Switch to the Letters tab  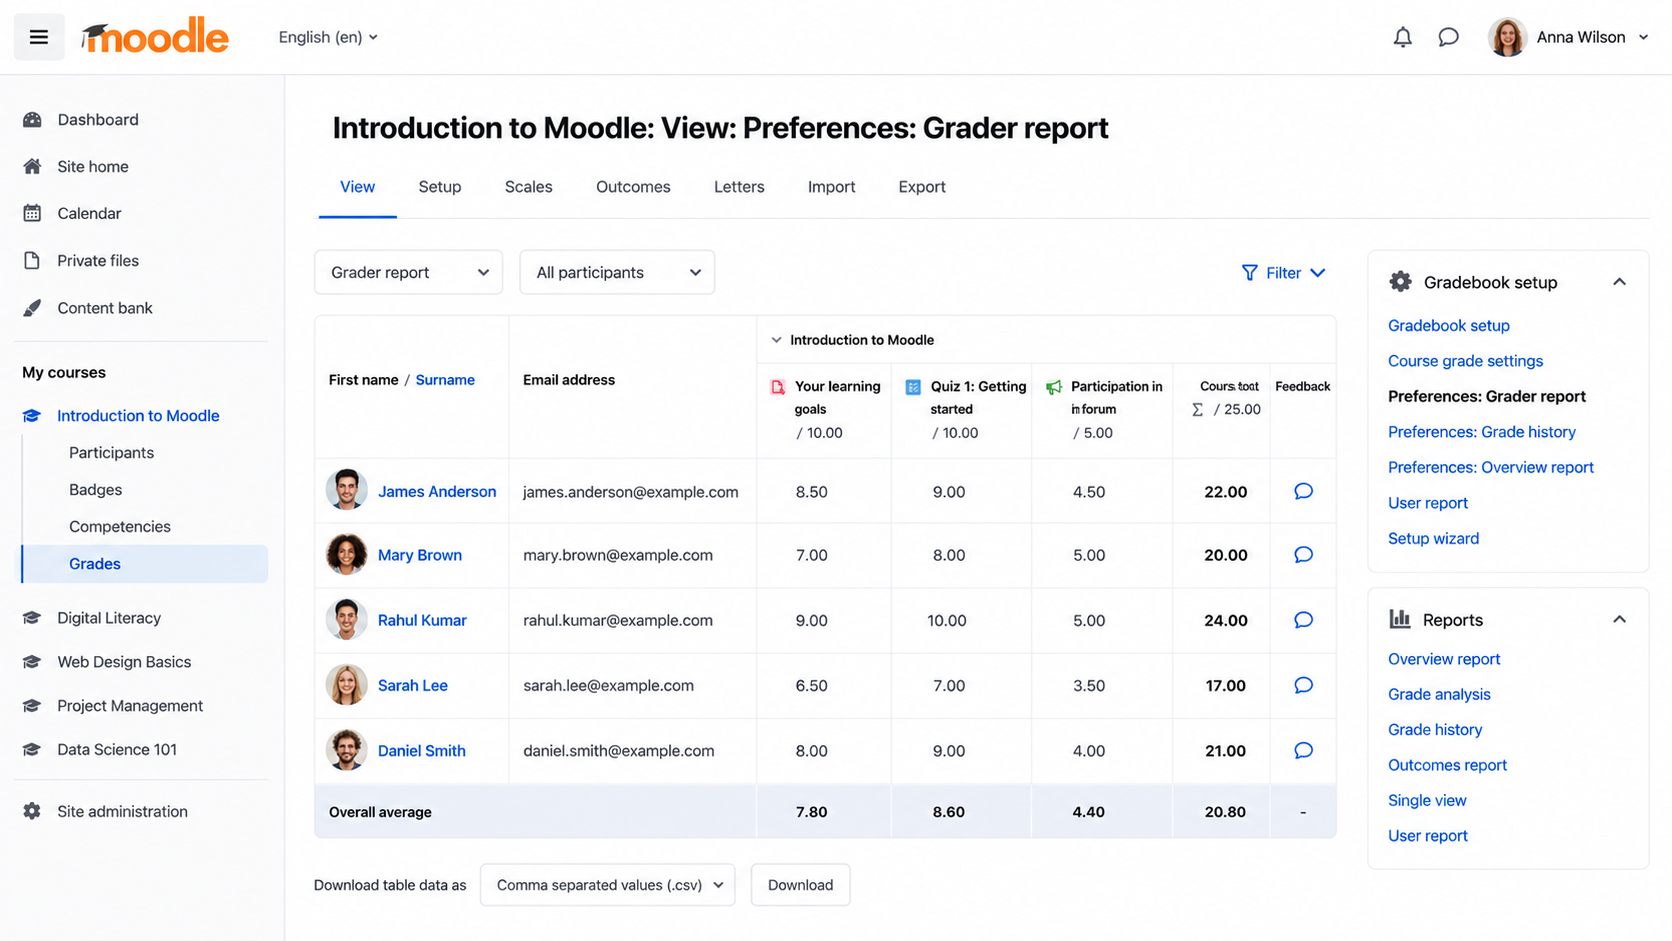[739, 187]
